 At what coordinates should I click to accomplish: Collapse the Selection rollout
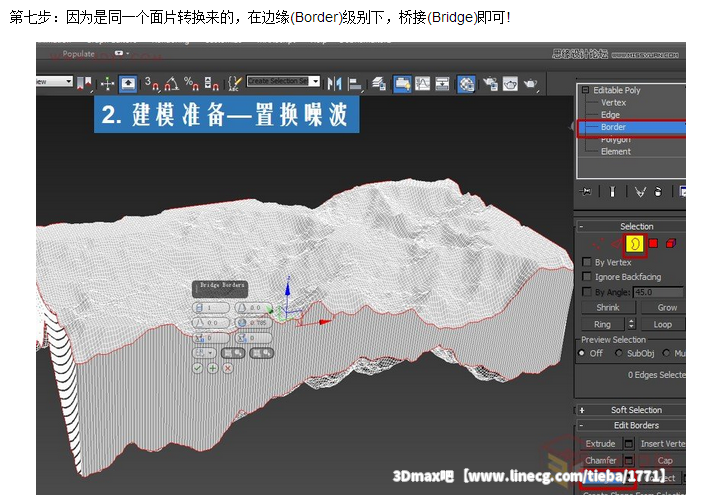pos(581,227)
